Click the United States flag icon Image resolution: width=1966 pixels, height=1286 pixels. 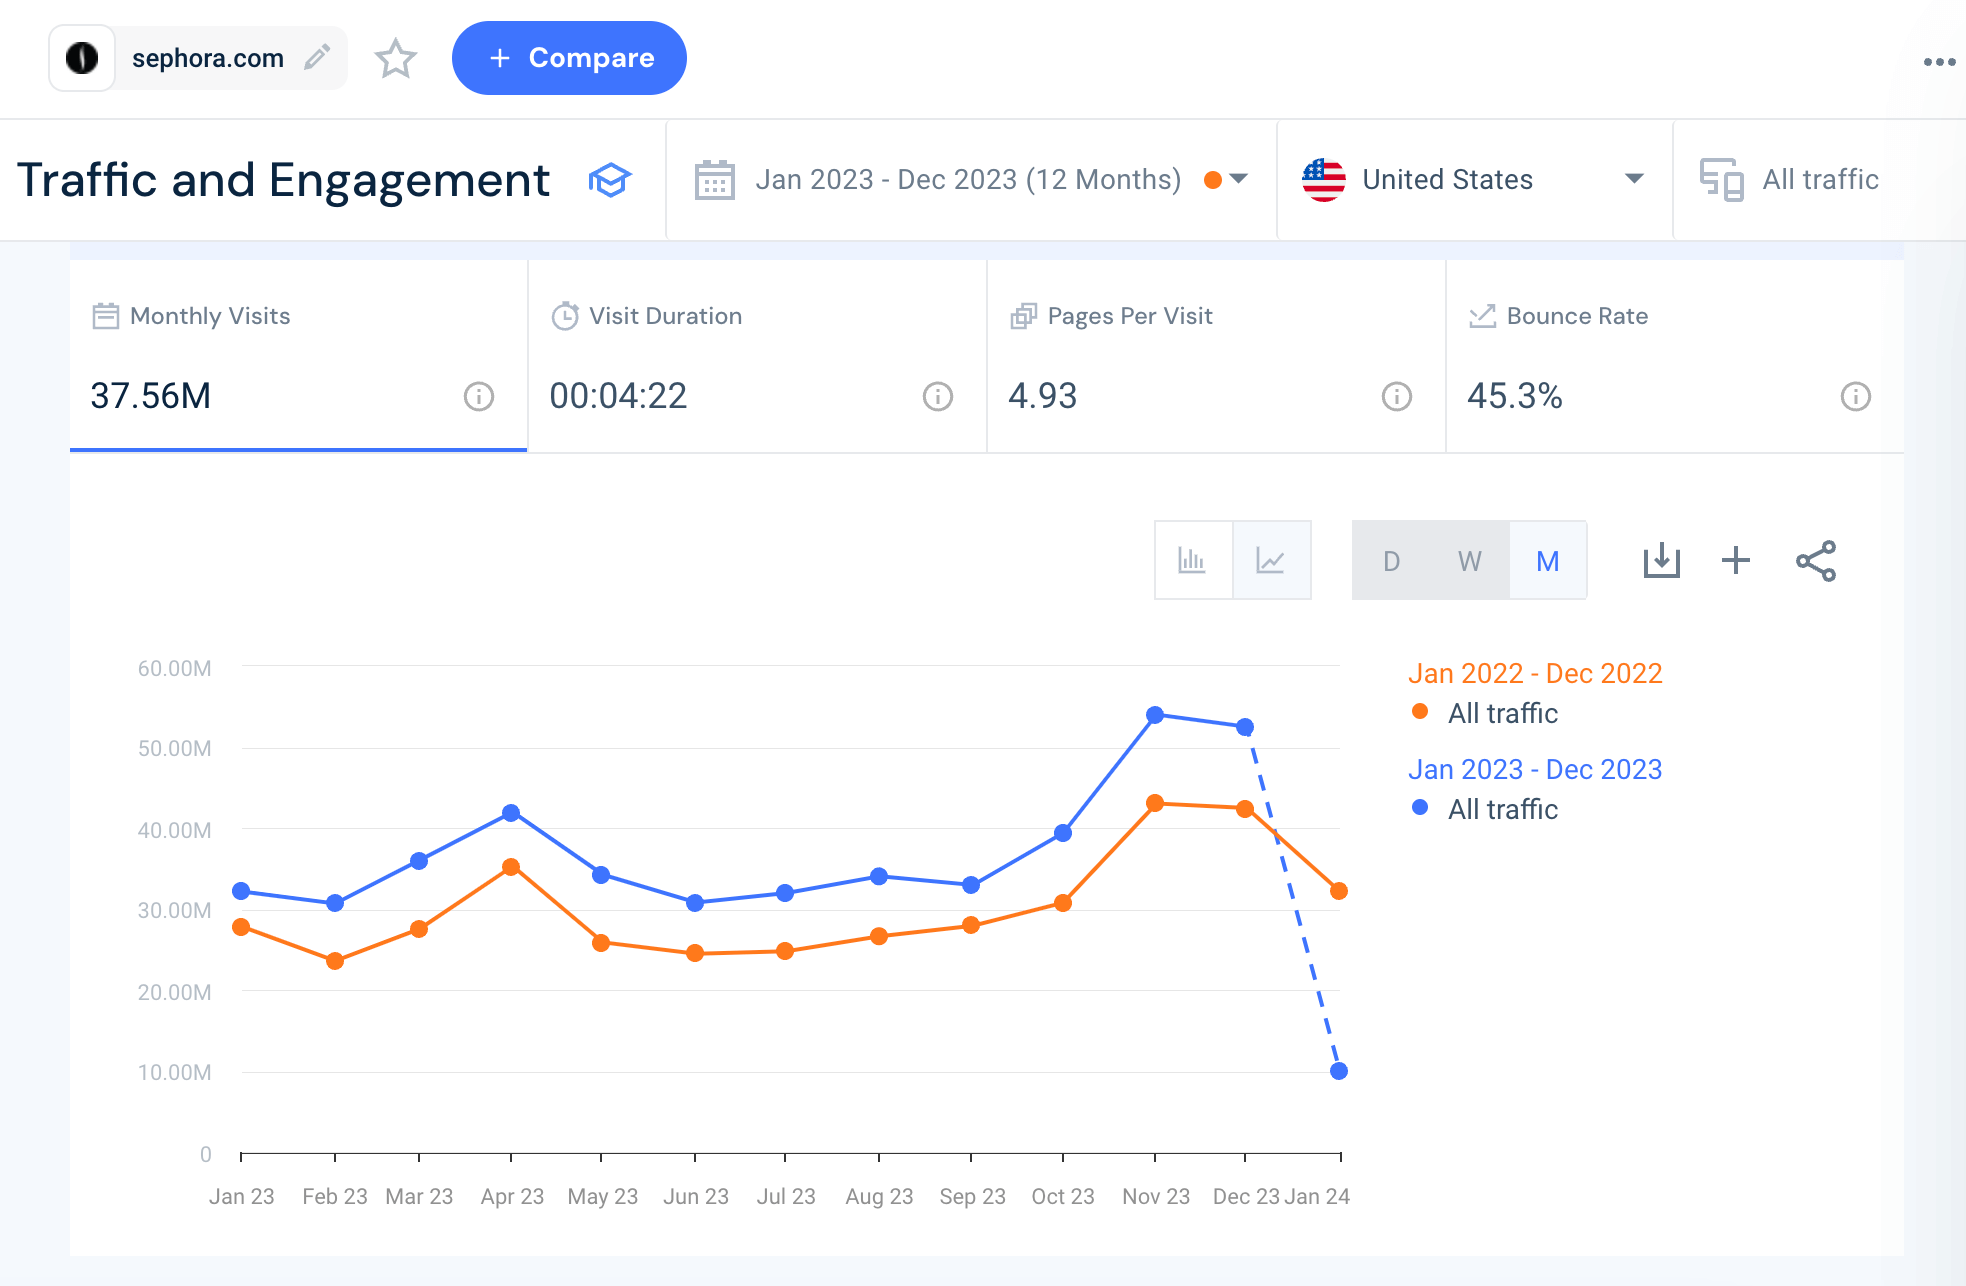pyautogui.click(x=1323, y=180)
